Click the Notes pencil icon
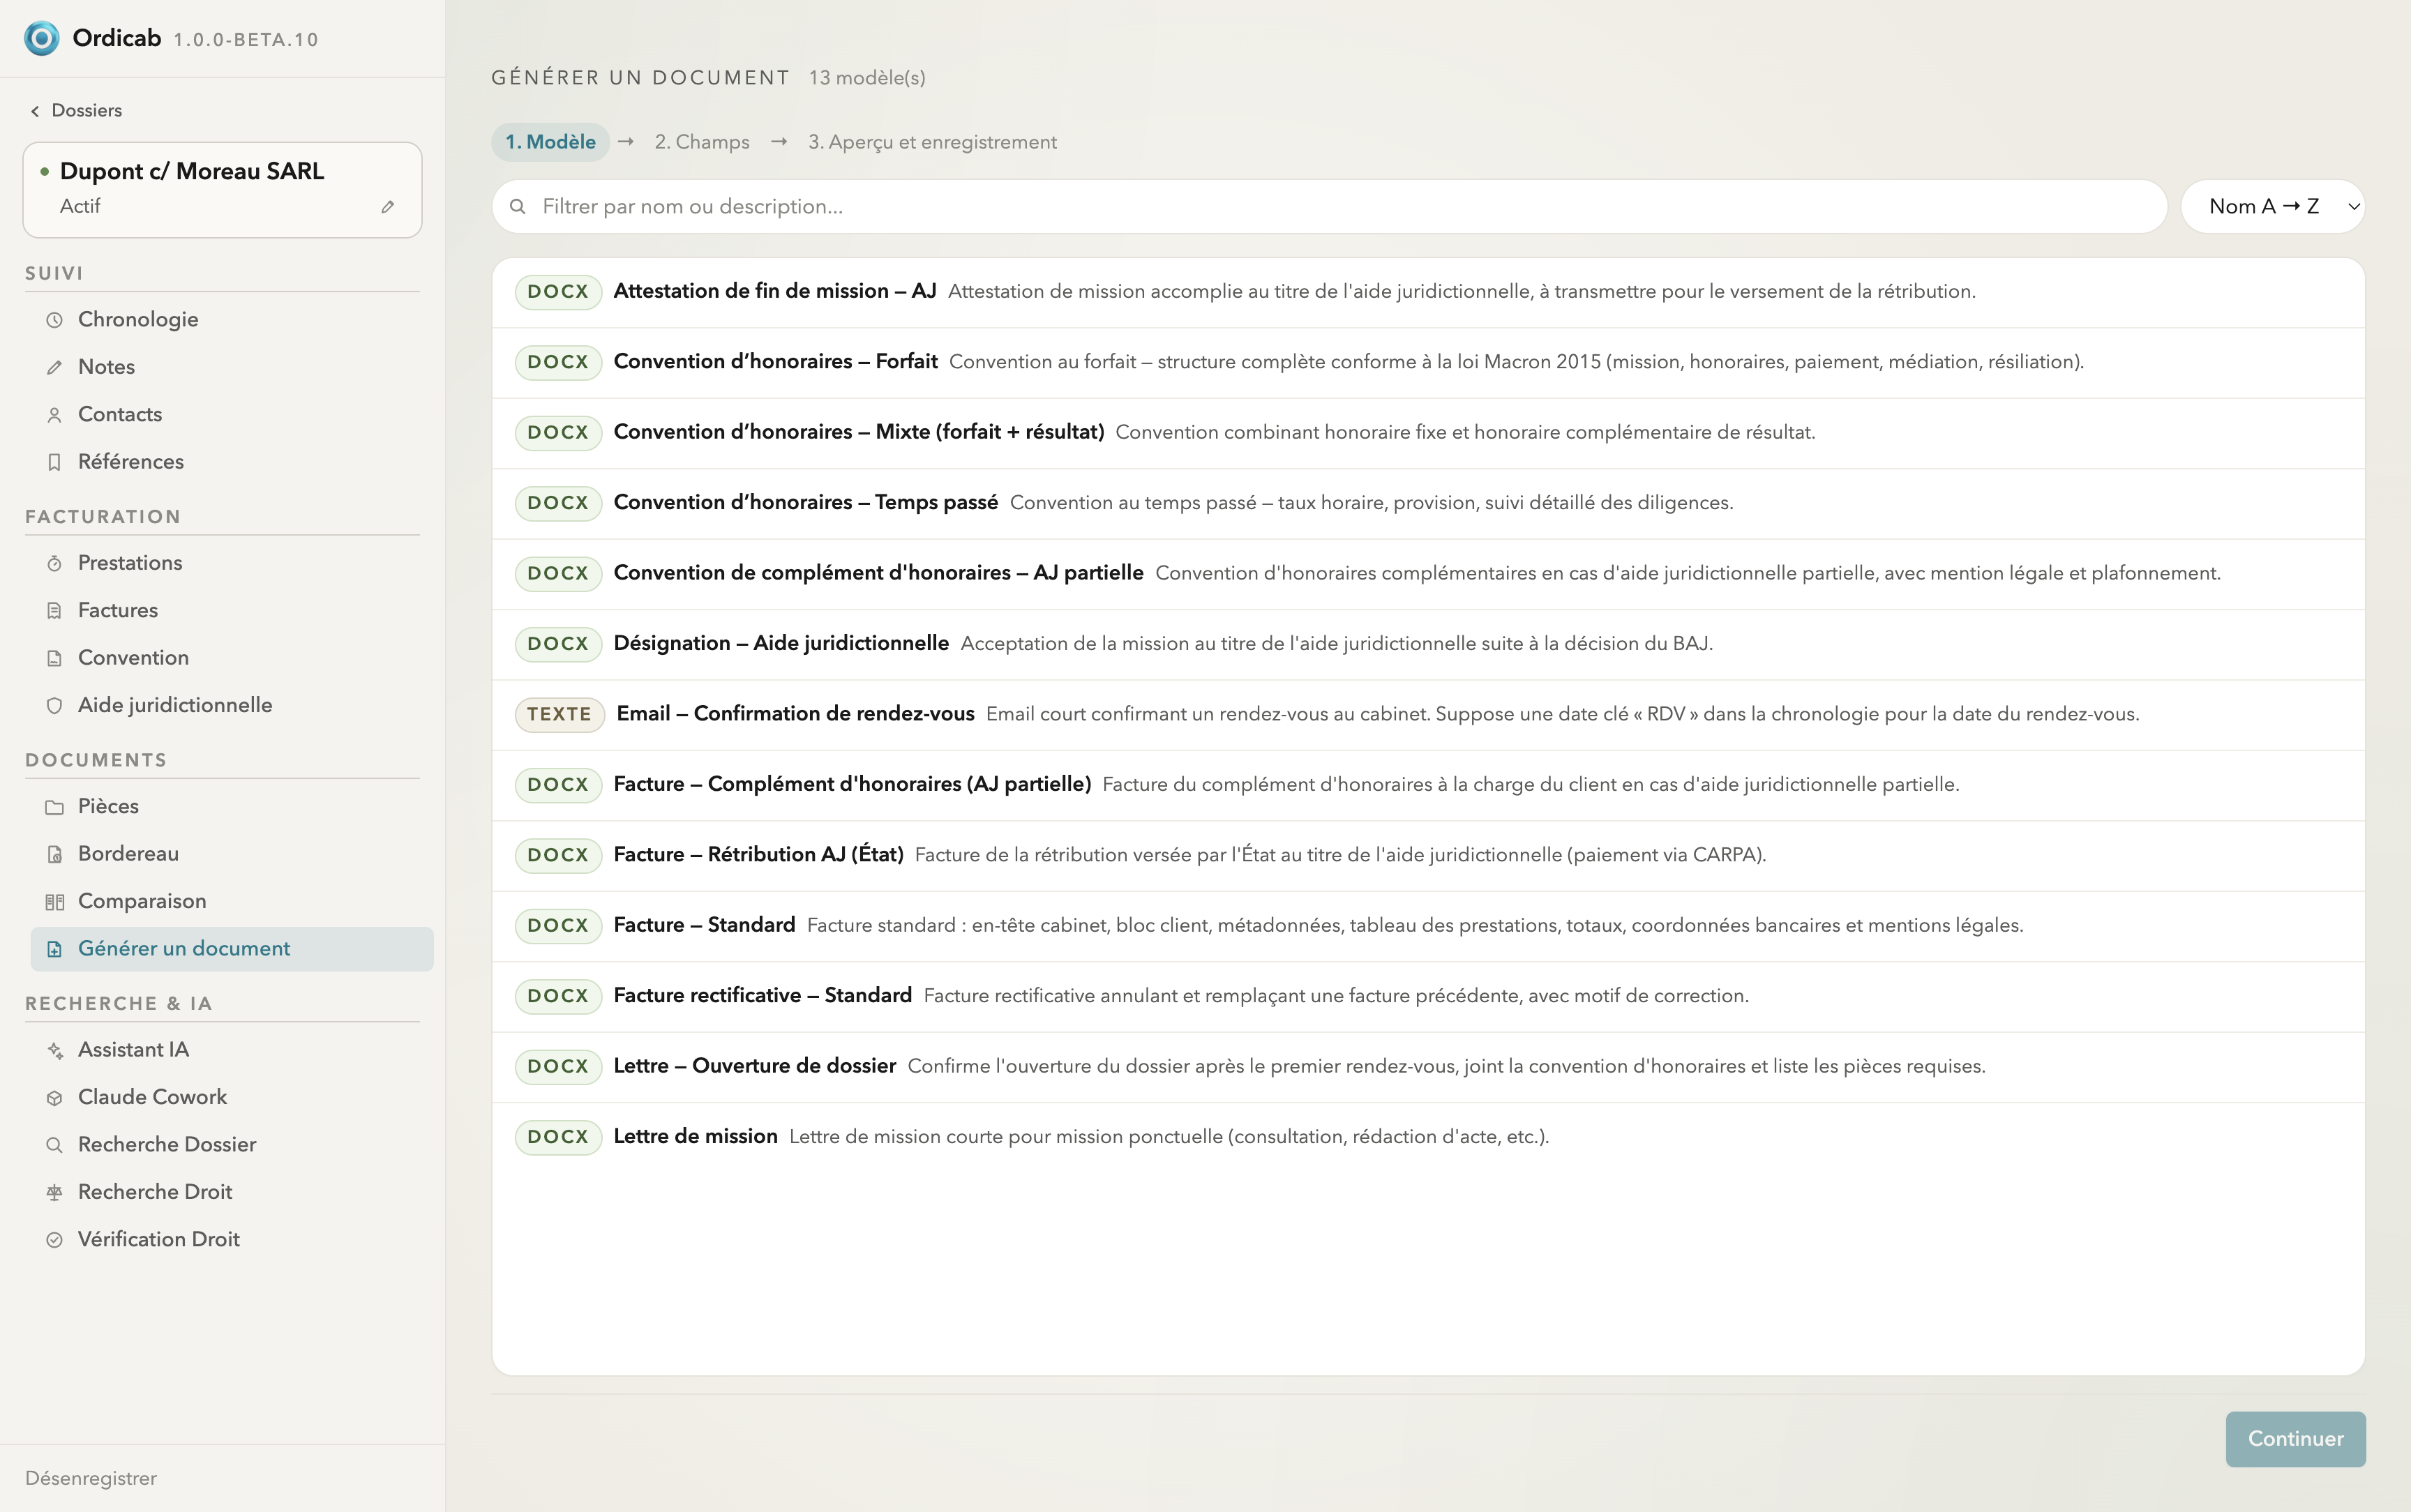This screenshot has height=1512, width=2411. pos(55,367)
